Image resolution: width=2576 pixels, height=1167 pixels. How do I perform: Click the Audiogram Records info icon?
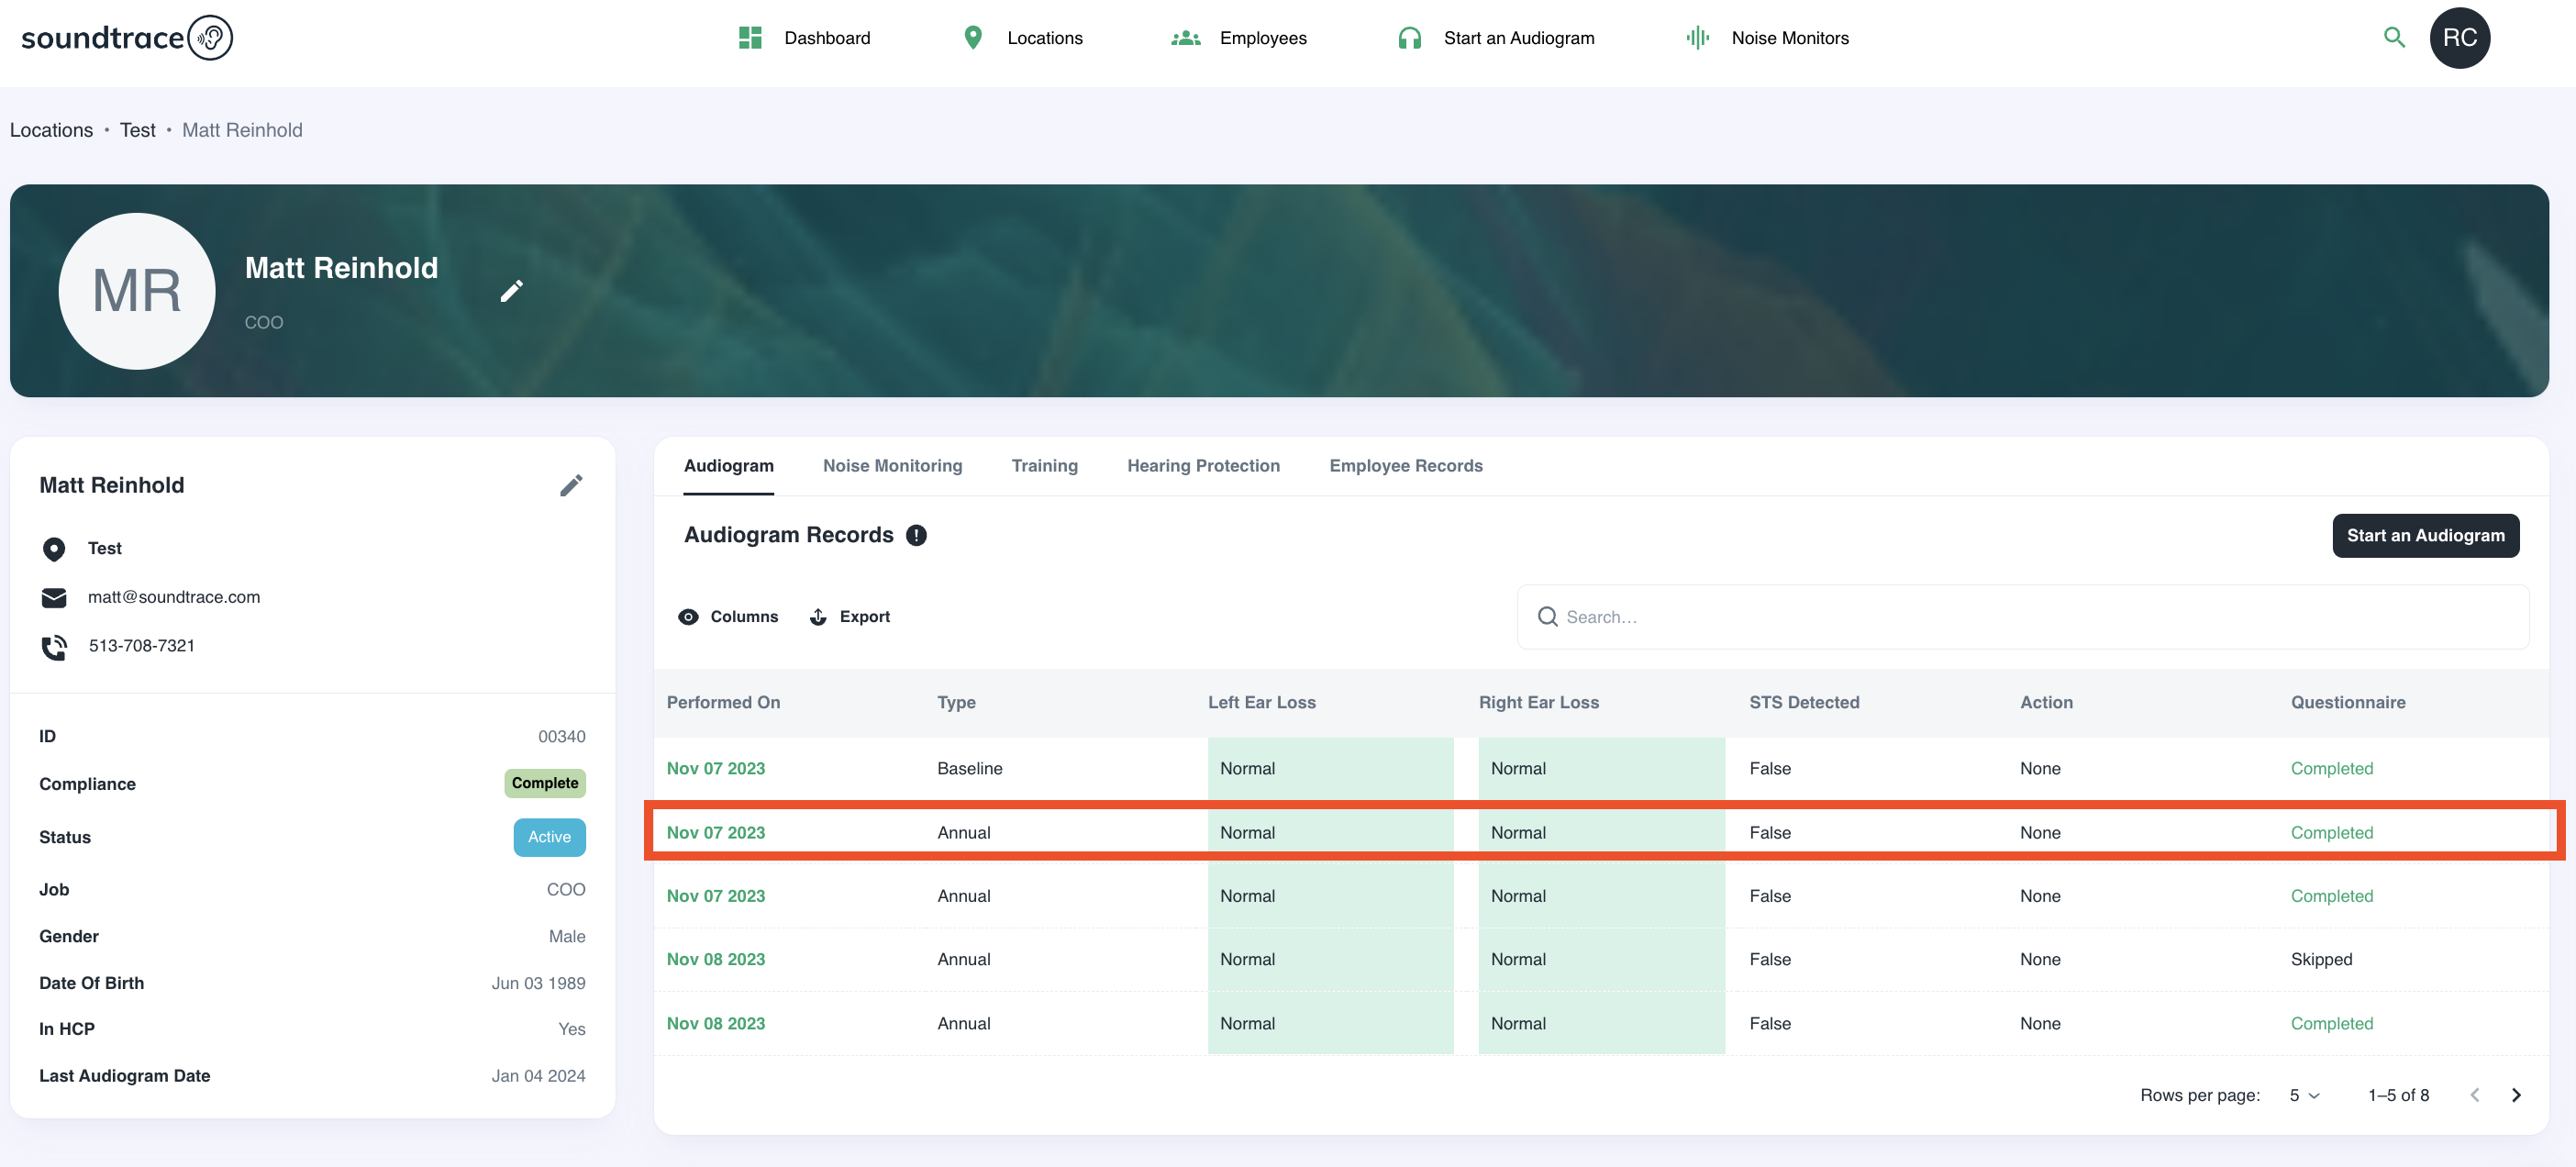[916, 536]
